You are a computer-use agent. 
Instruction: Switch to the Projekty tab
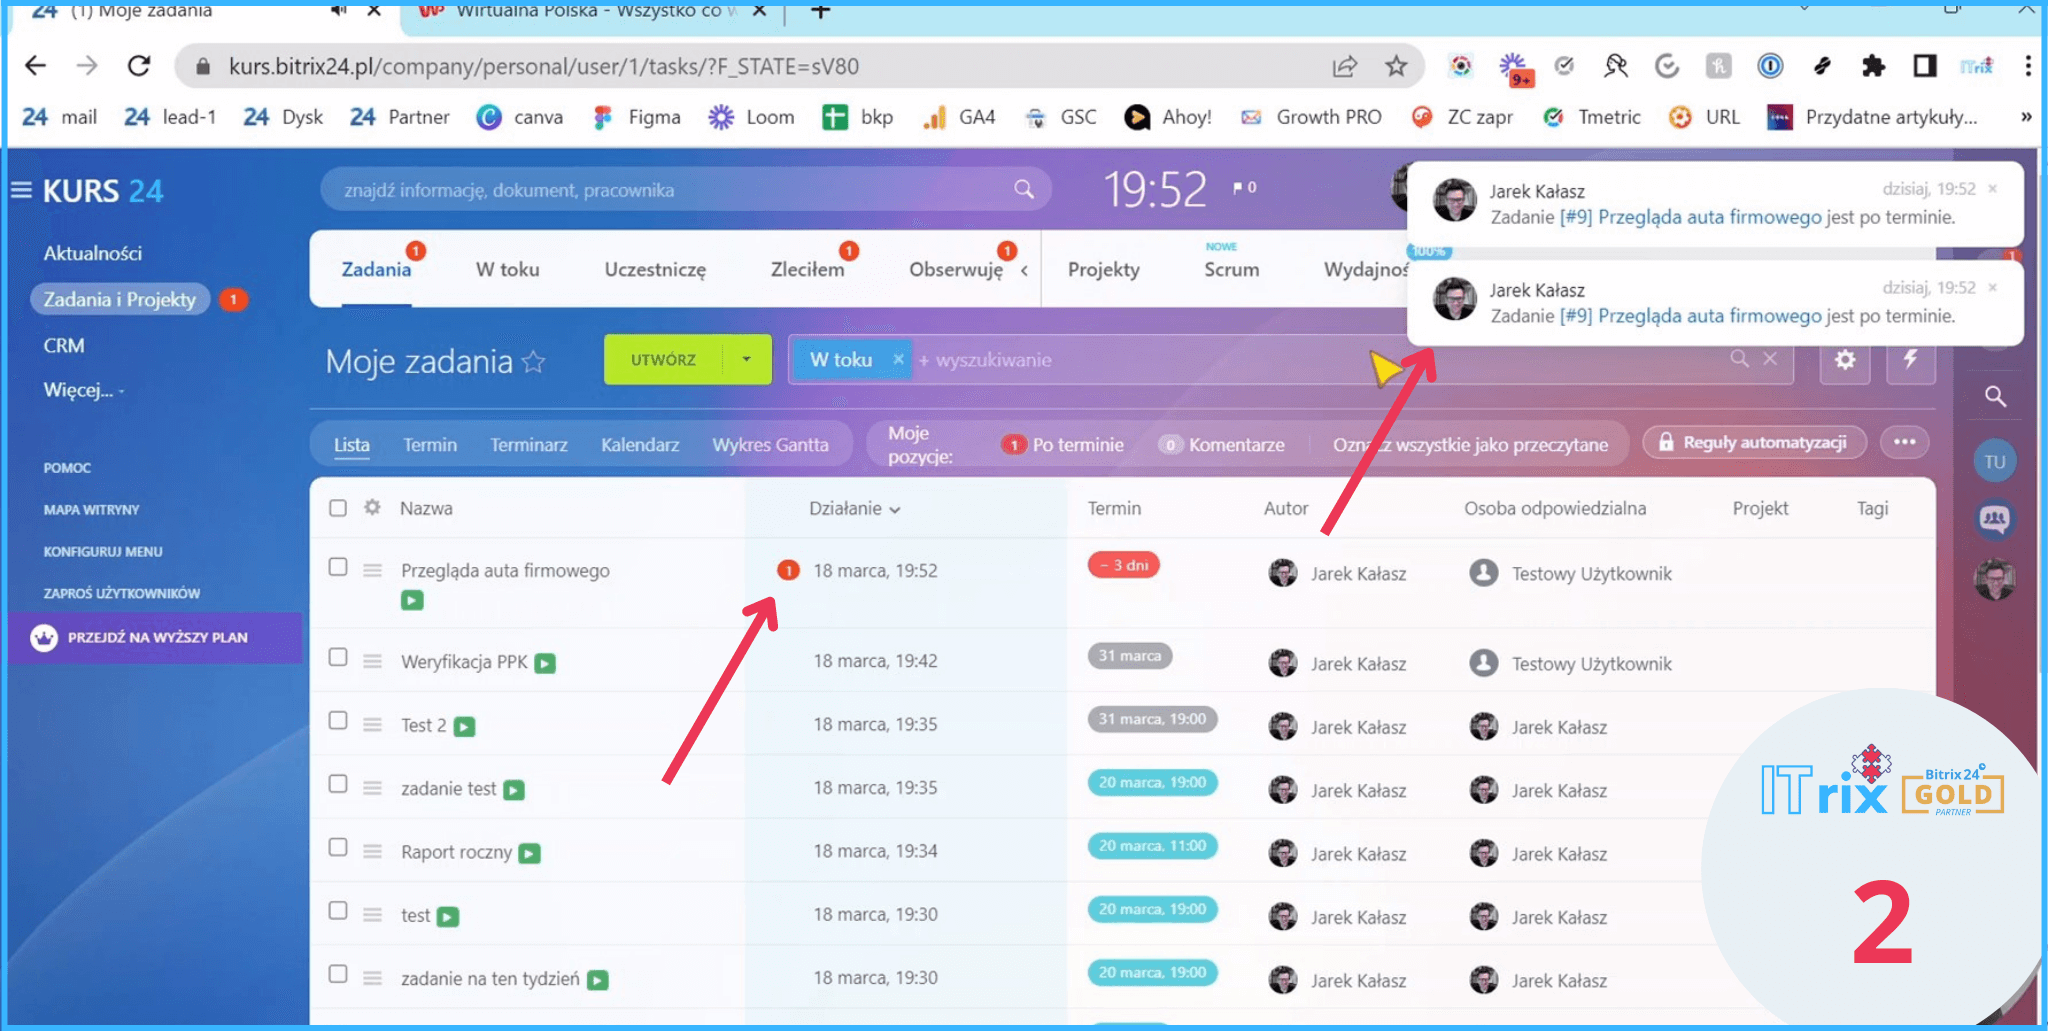click(1103, 270)
